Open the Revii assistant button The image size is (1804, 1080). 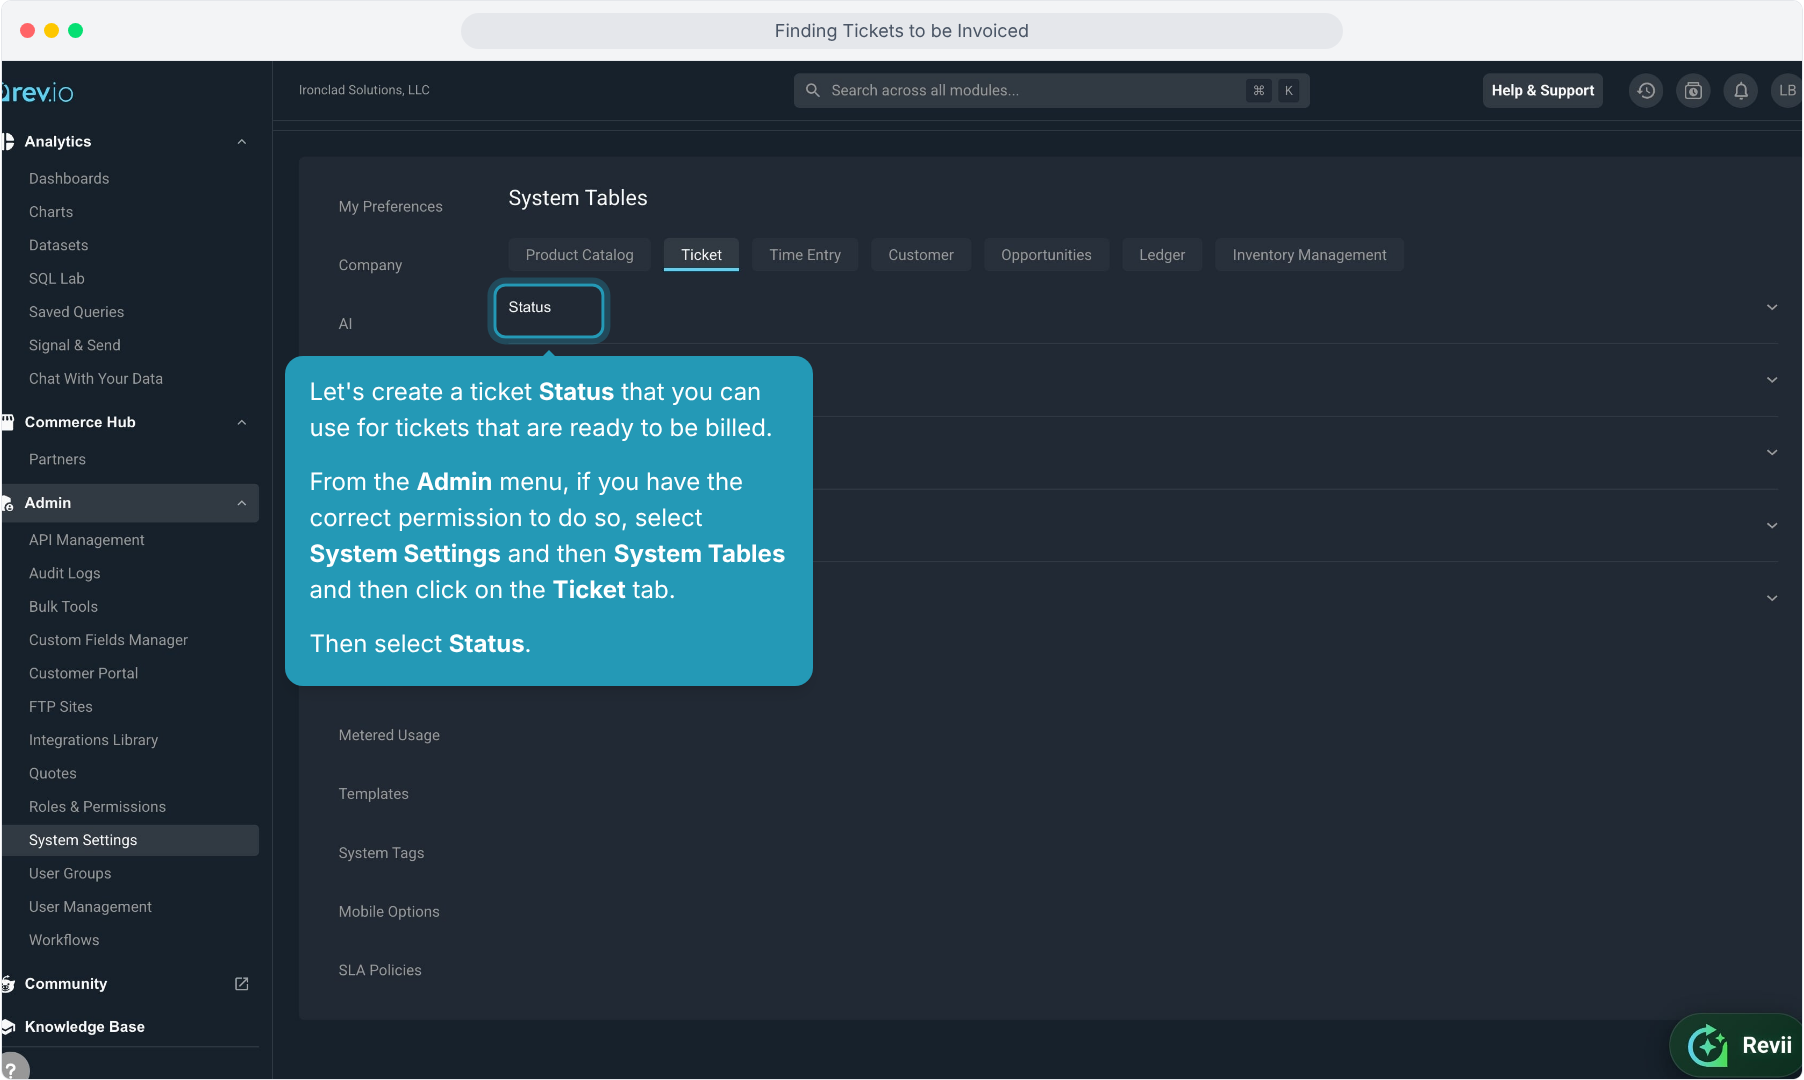coord(1738,1045)
